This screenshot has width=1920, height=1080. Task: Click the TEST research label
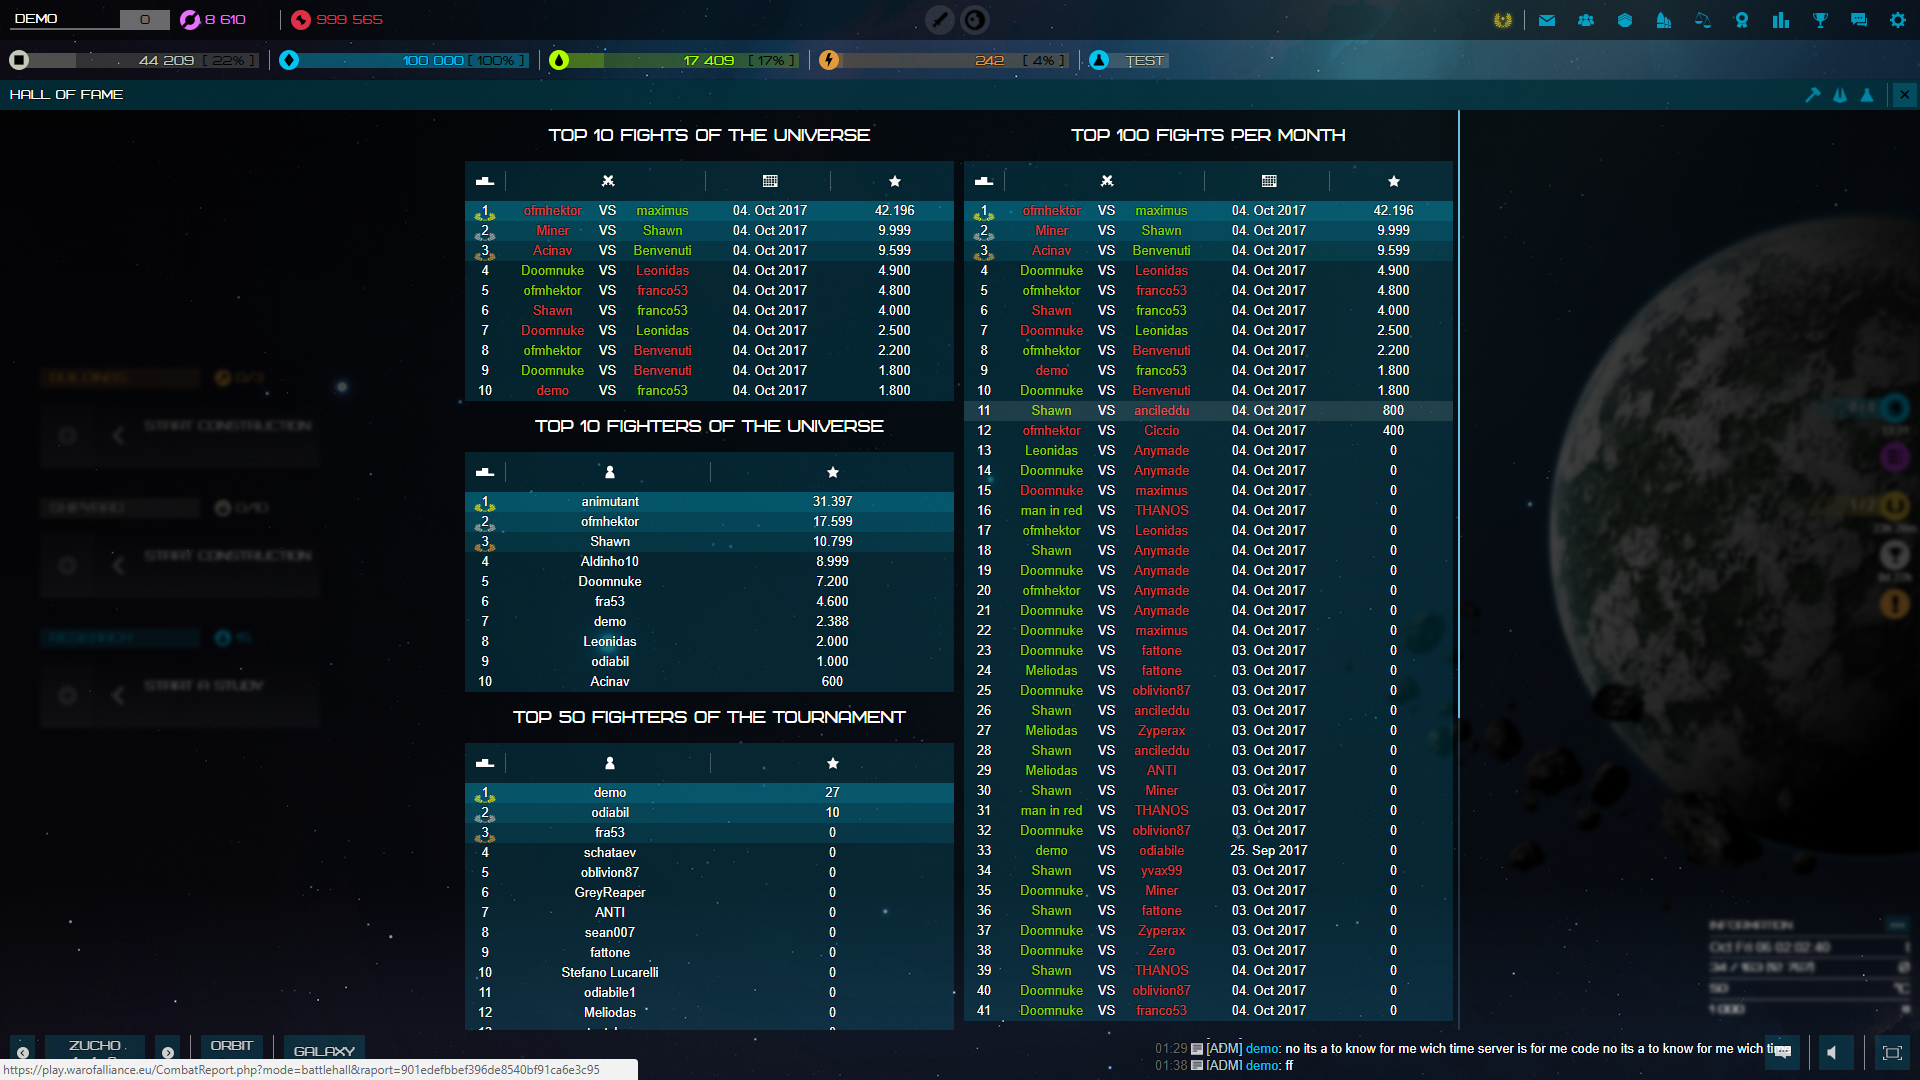coord(1145,61)
